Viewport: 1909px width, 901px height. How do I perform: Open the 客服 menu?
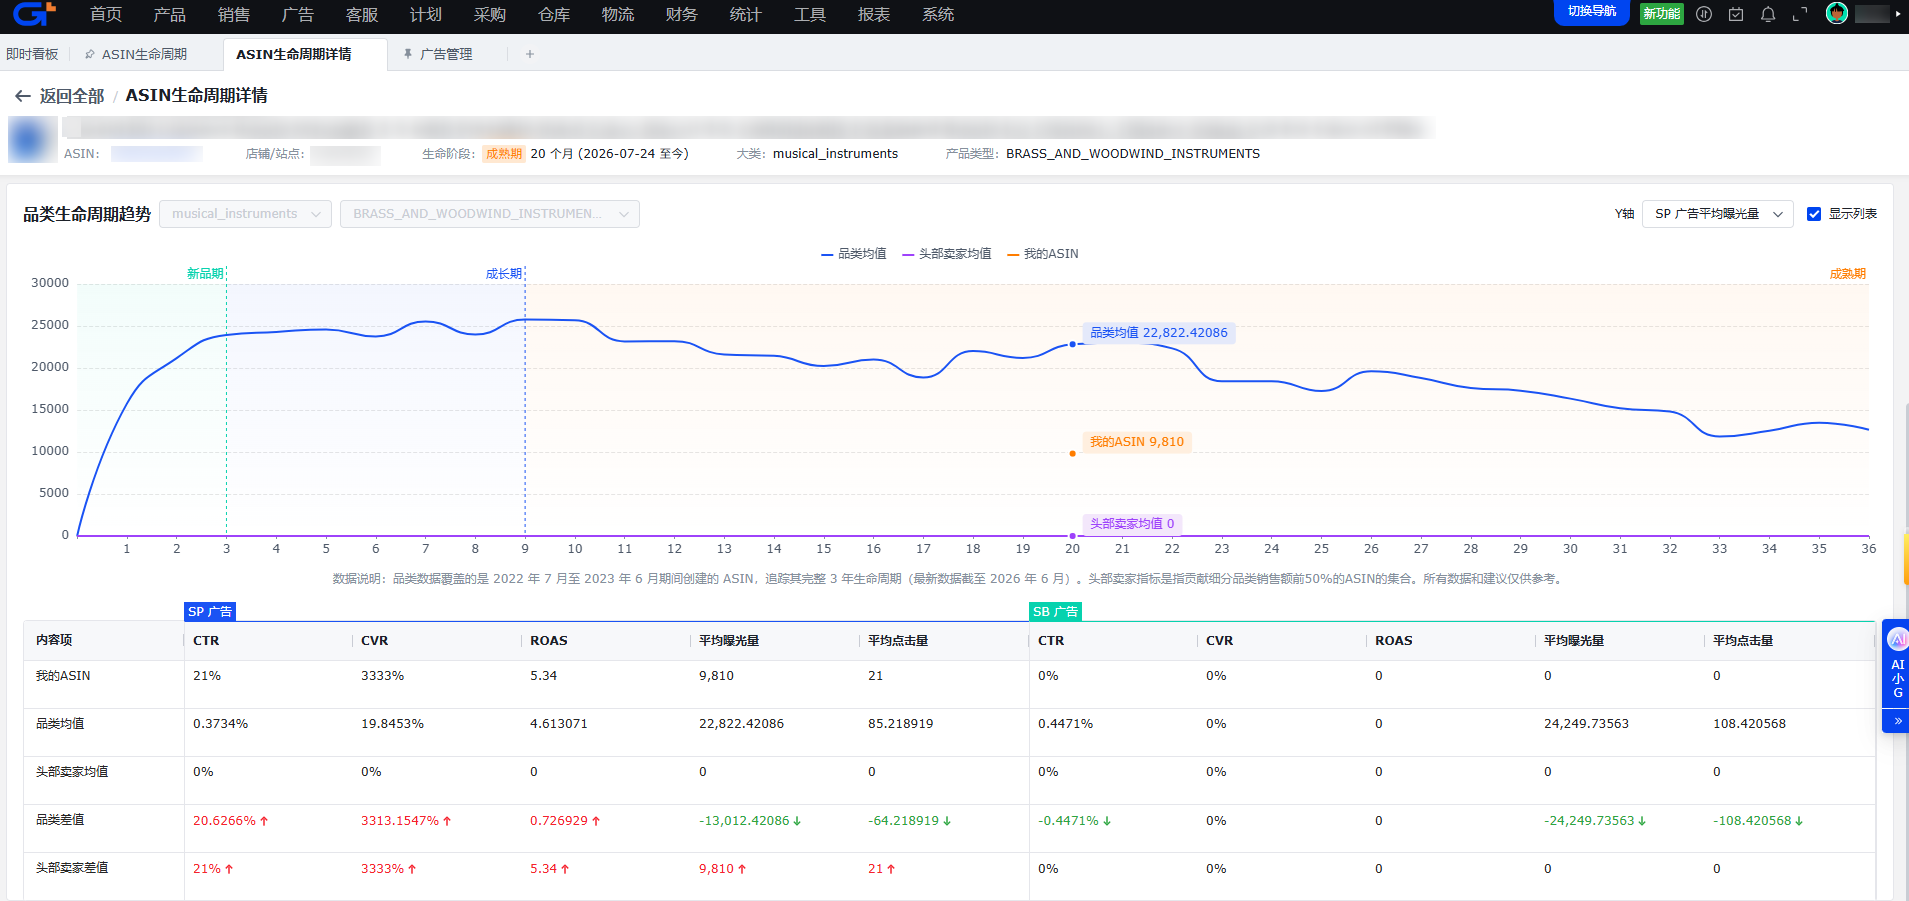click(362, 14)
